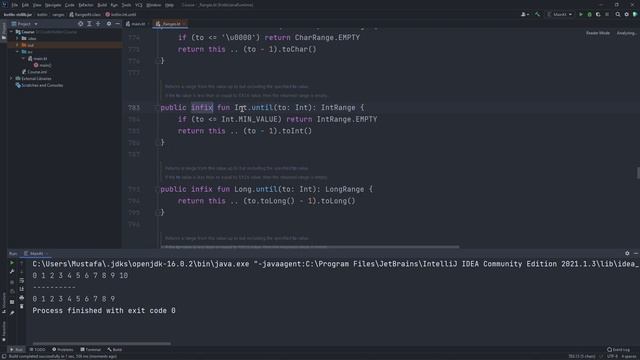Open Project panel gear options
The image size is (640, 360).
pyautogui.click(x=109, y=24)
